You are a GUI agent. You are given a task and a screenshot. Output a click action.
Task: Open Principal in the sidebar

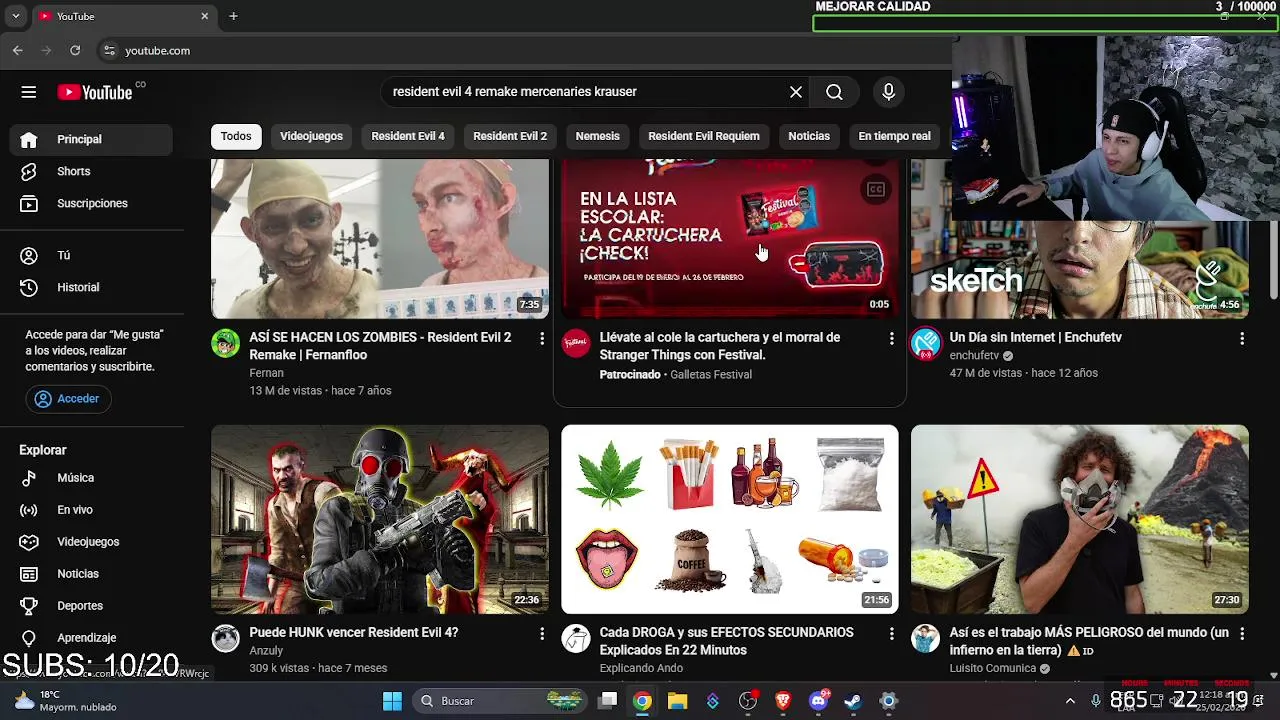[x=92, y=139]
